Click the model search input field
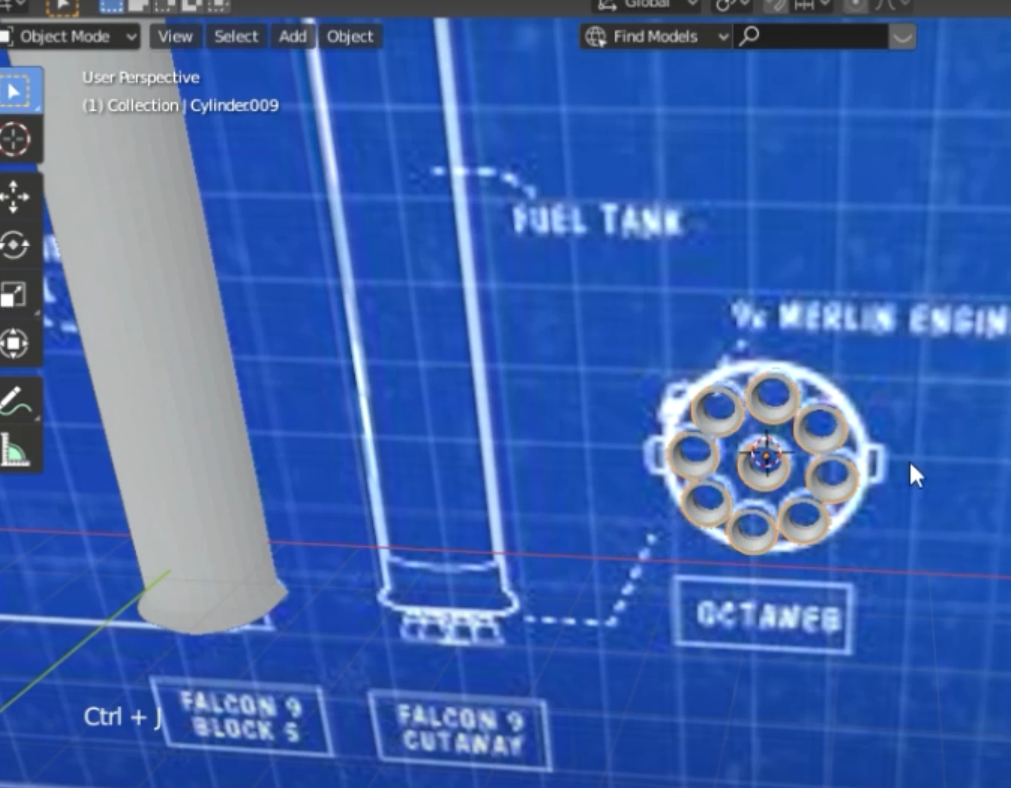 pos(812,37)
